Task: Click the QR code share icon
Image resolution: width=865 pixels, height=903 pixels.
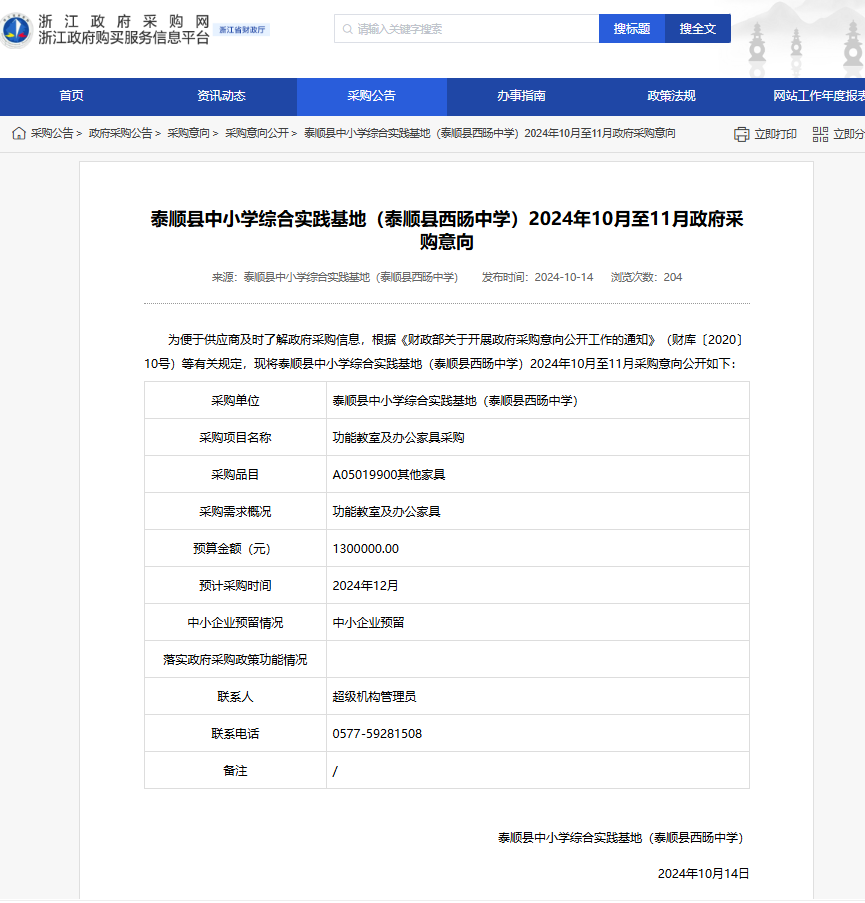Action: [820, 134]
